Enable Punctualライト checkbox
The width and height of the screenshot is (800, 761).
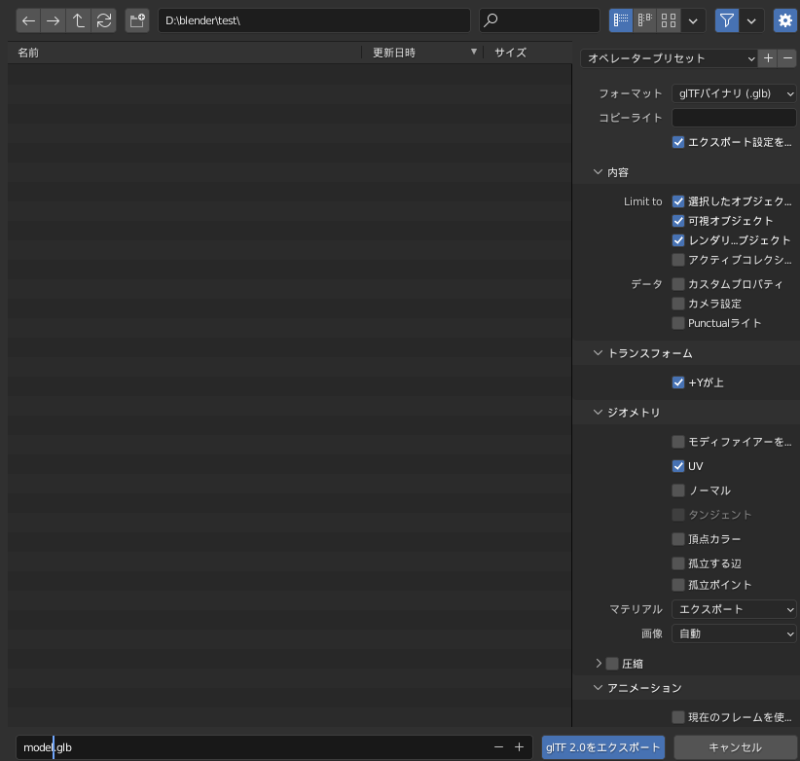678,323
